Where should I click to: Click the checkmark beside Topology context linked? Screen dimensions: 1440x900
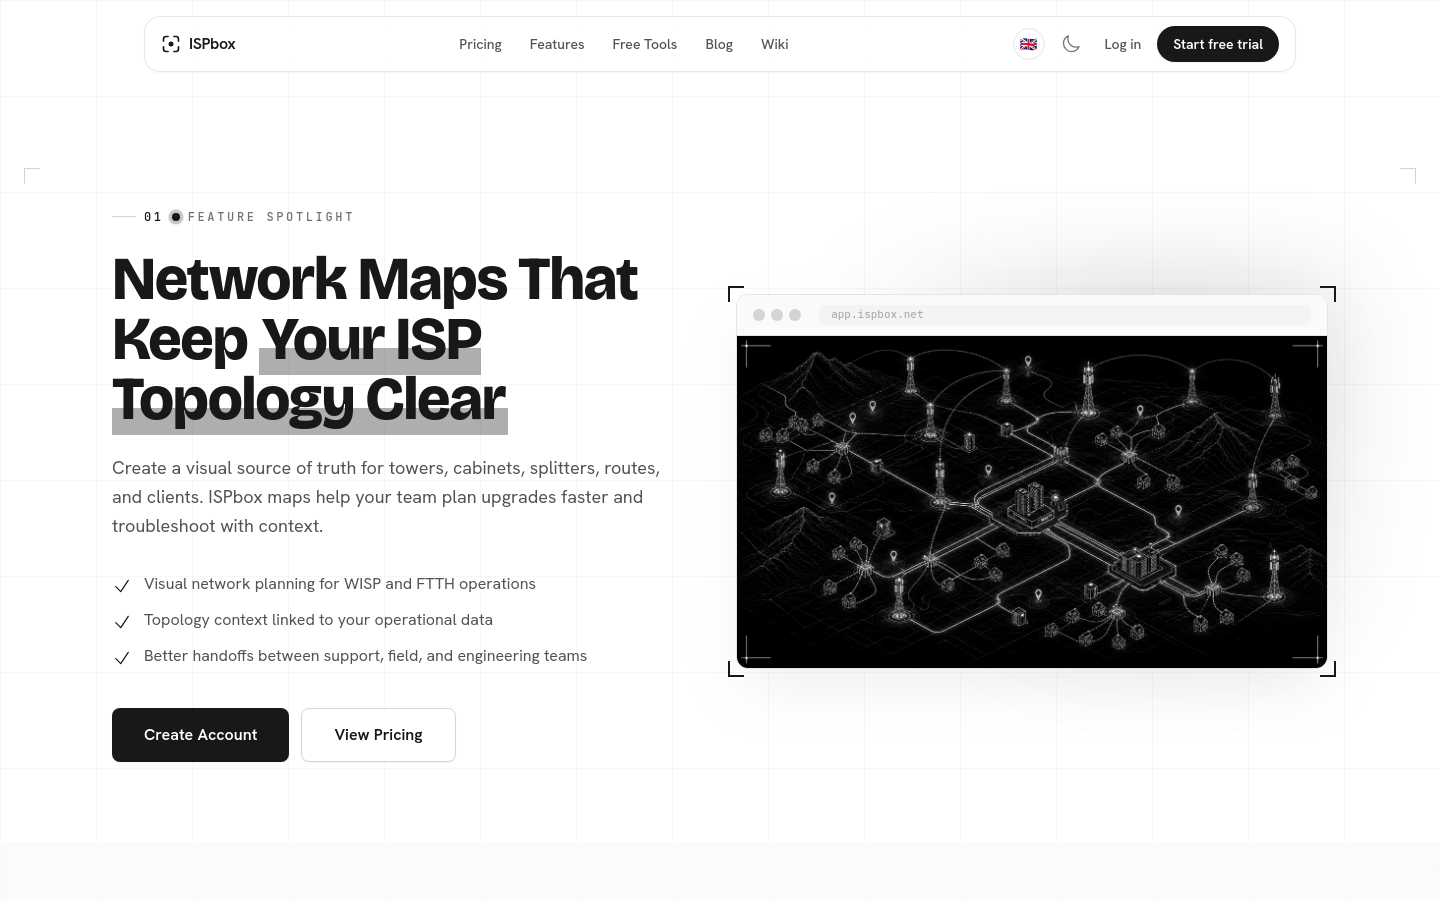tap(122, 622)
